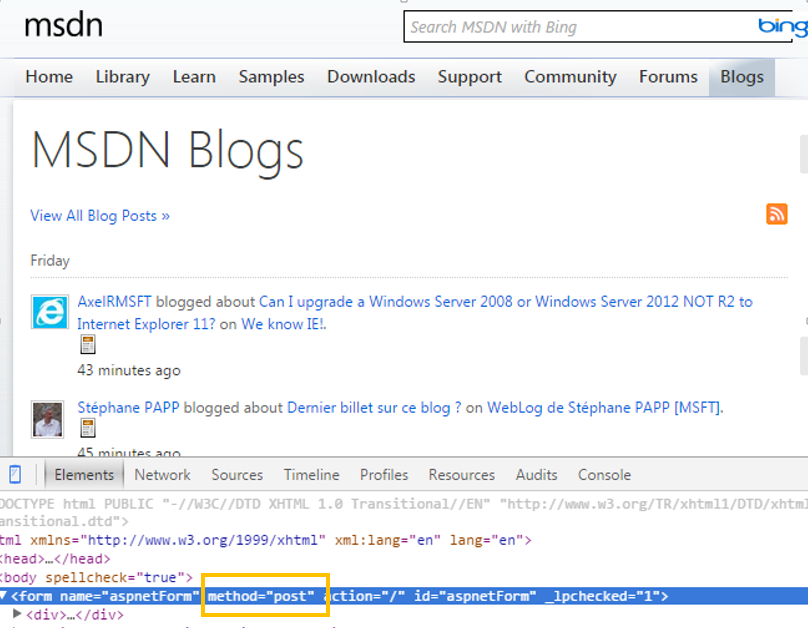
Task: Switch to the Sources tab in DevTools
Action: tap(237, 474)
